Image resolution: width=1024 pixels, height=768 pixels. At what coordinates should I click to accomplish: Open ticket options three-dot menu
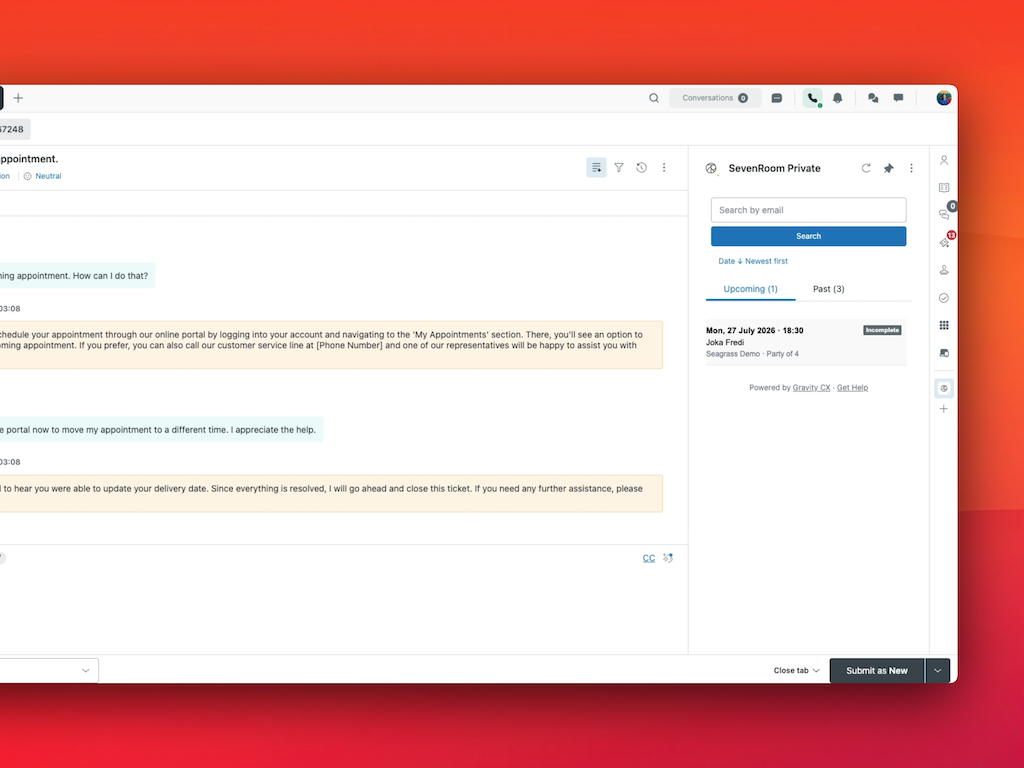point(664,168)
